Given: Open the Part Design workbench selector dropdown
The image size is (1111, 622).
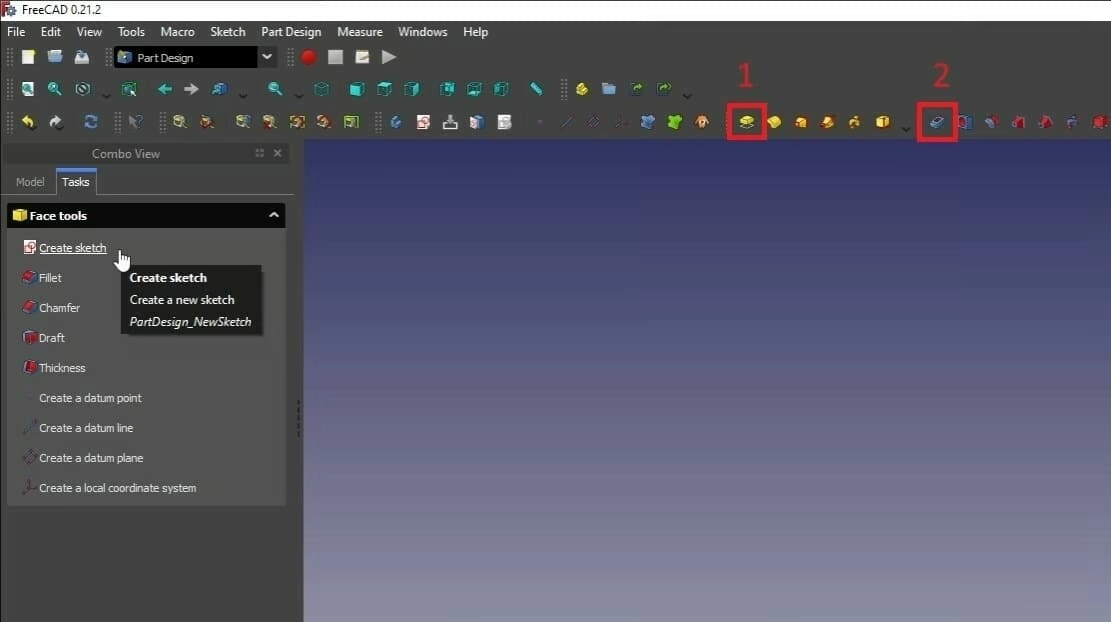Looking at the screenshot, I should point(266,57).
